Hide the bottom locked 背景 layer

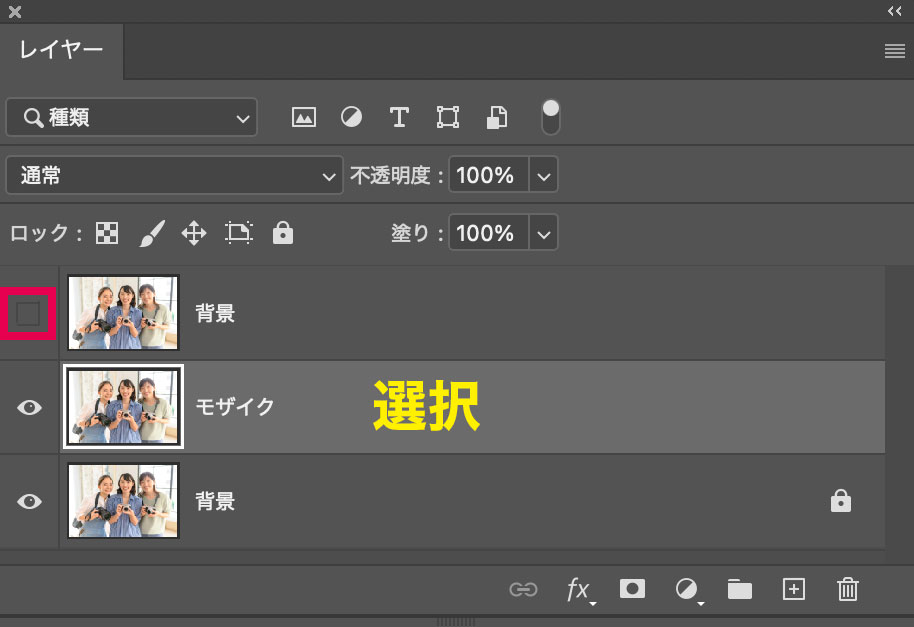pyautogui.click(x=29, y=501)
